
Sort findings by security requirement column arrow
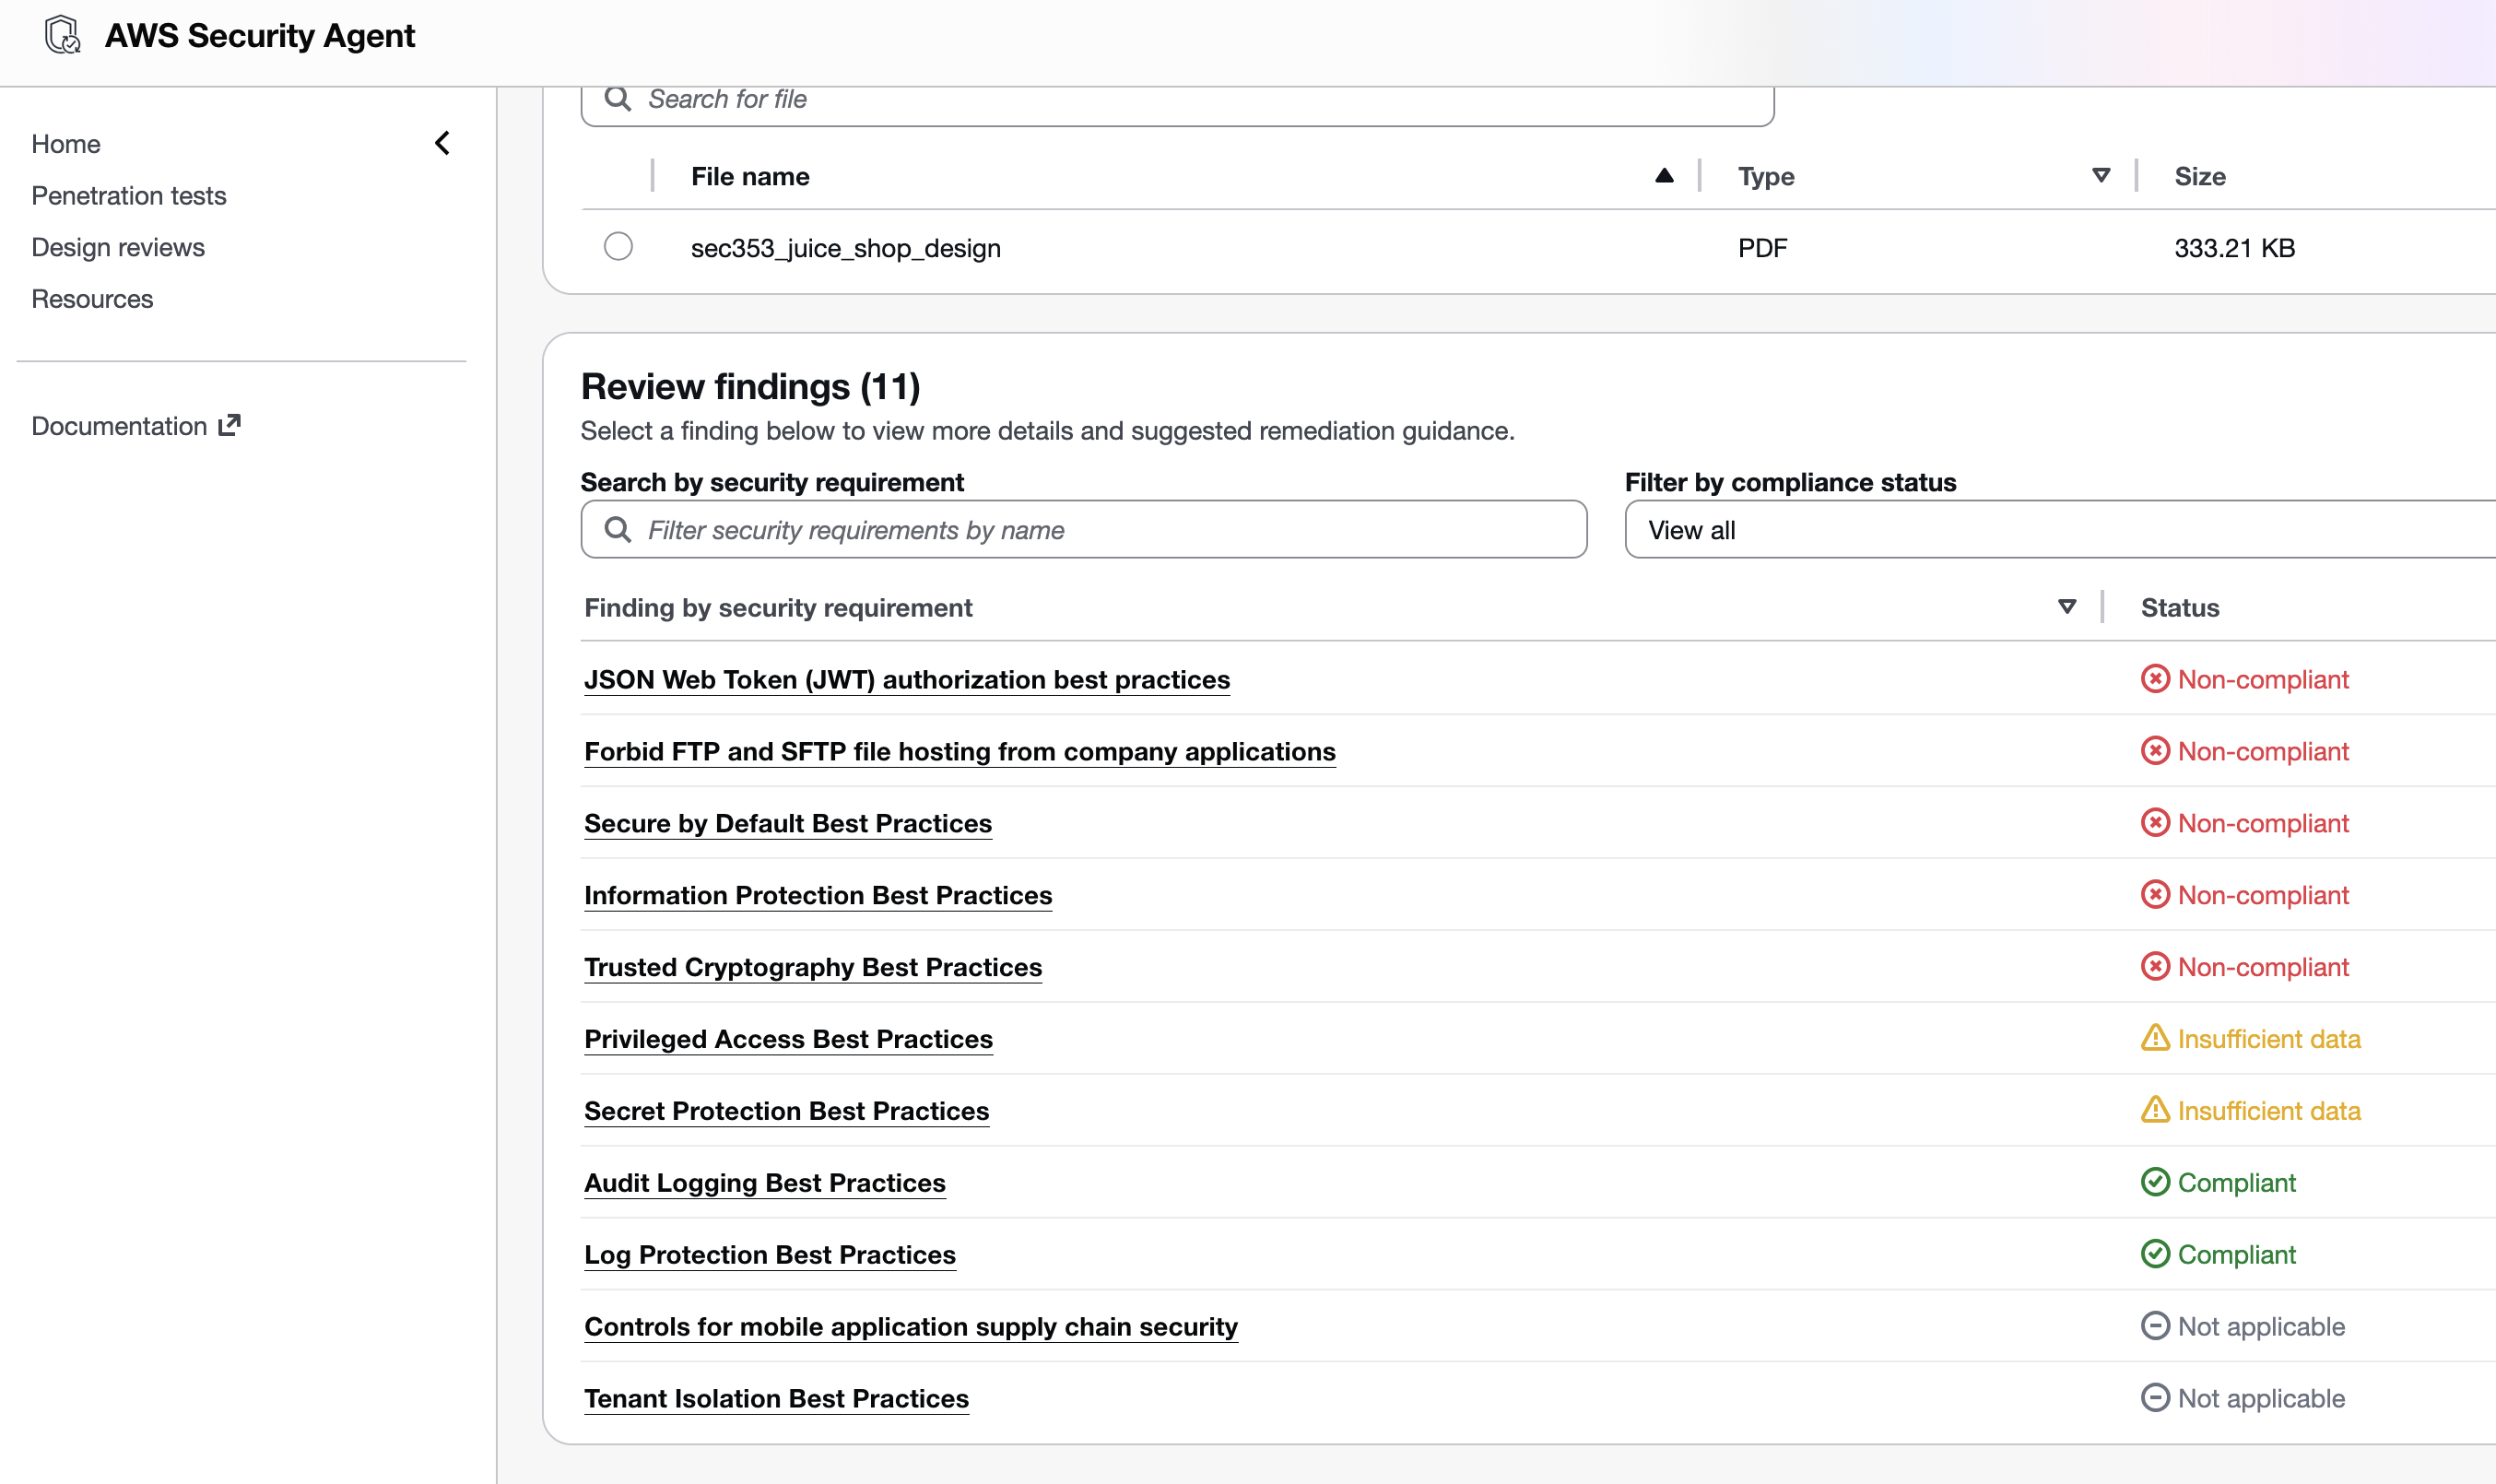click(x=2067, y=607)
